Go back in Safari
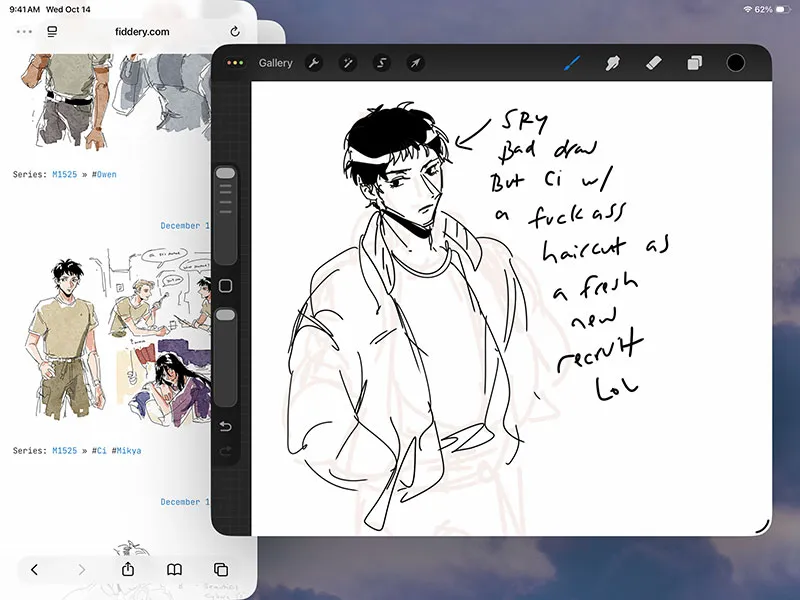 pos(34,569)
